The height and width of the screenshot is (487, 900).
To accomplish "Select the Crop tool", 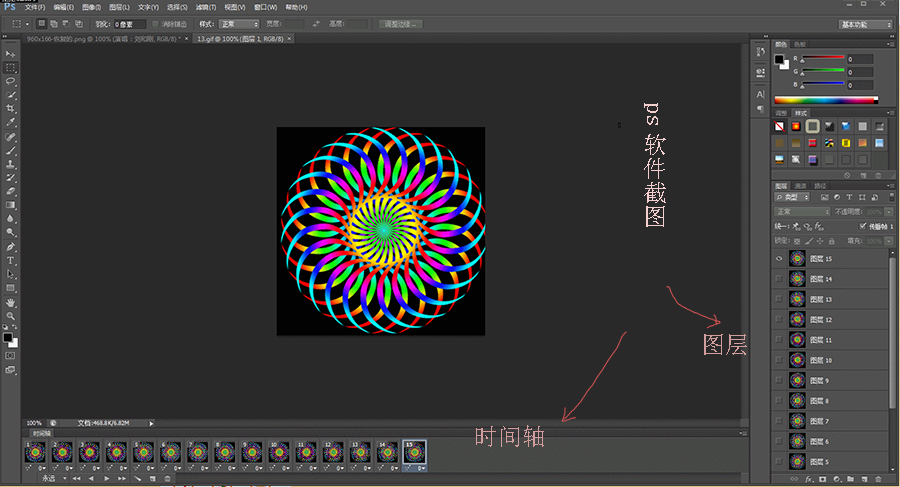I will [x=11, y=108].
